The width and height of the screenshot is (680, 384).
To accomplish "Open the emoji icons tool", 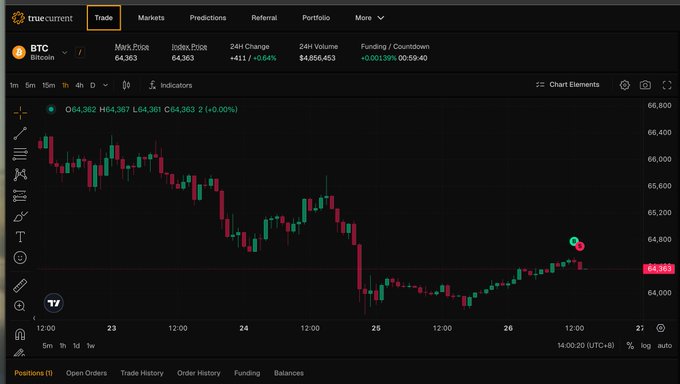I will (20, 257).
